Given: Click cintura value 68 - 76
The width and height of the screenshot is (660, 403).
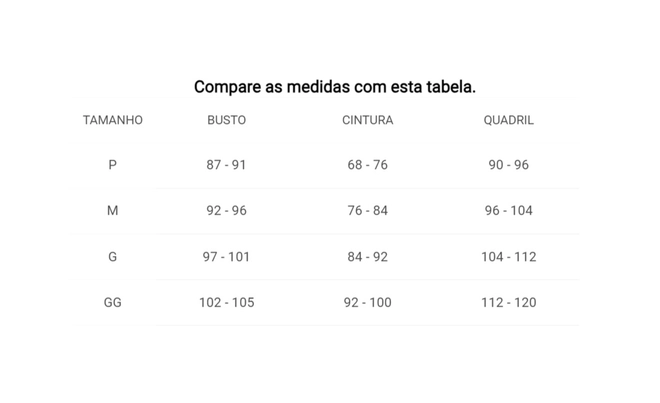Looking at the screenshot, I should [x=367, y=165].
